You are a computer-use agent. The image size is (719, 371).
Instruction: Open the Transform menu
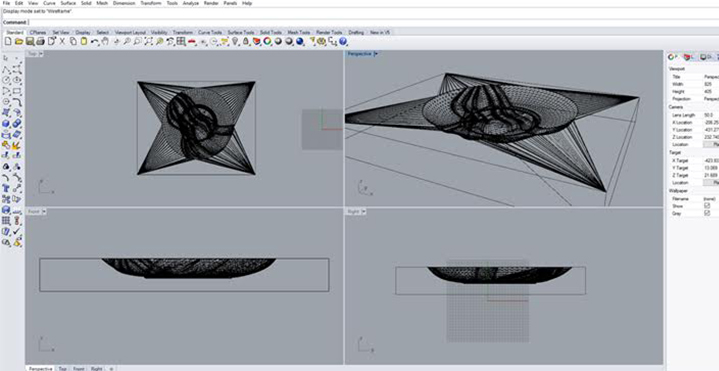coord(151,3)
